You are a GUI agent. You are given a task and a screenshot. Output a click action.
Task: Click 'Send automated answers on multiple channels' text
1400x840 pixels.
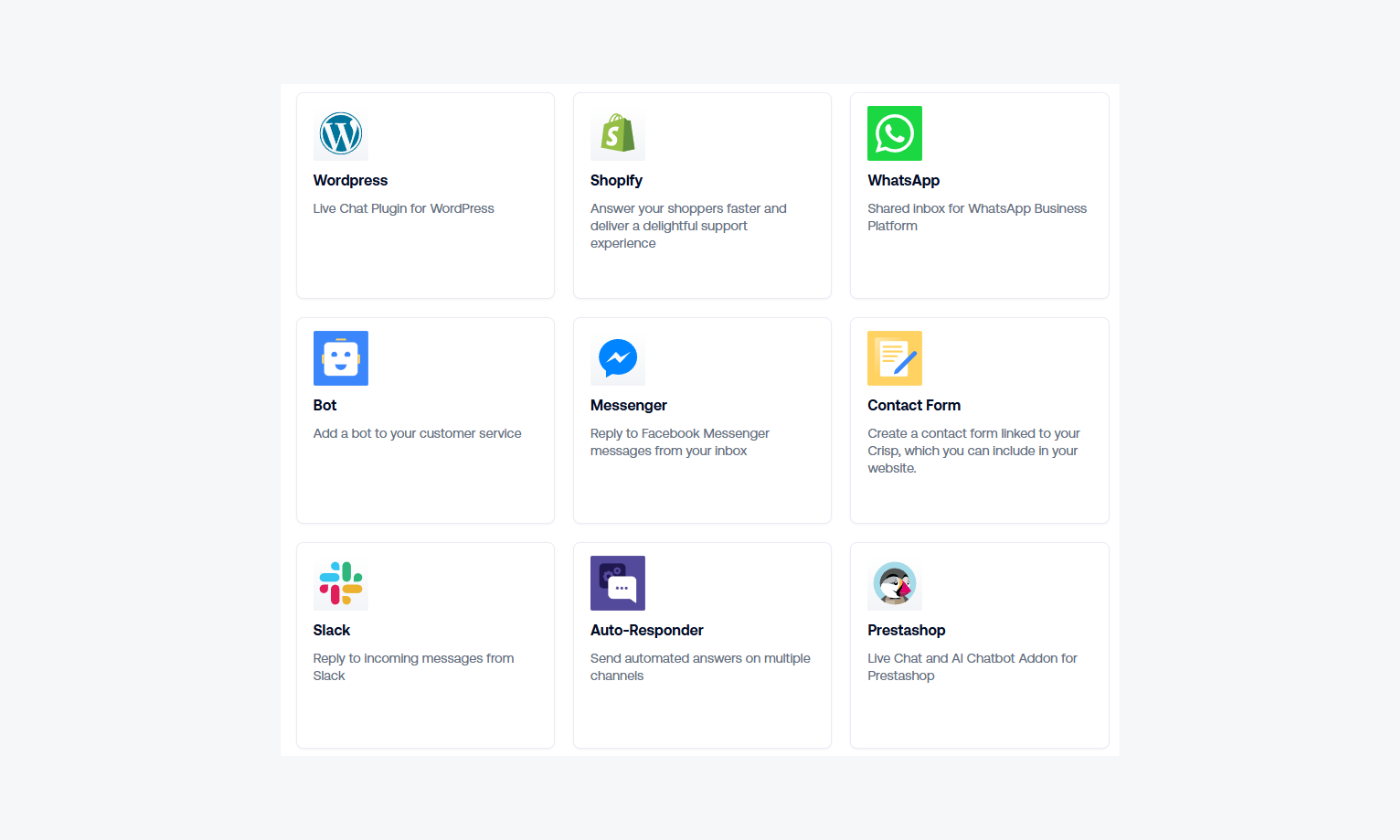(700, 667)
